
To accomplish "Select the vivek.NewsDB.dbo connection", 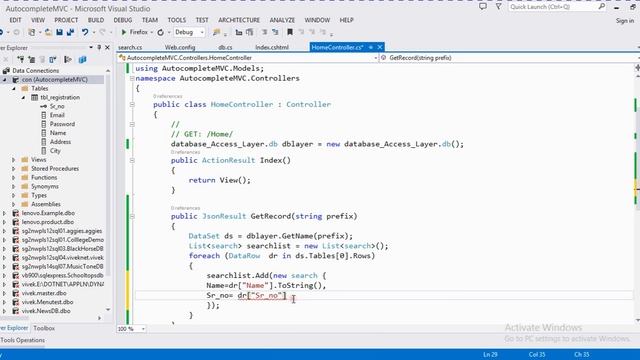I will [46, 311].
